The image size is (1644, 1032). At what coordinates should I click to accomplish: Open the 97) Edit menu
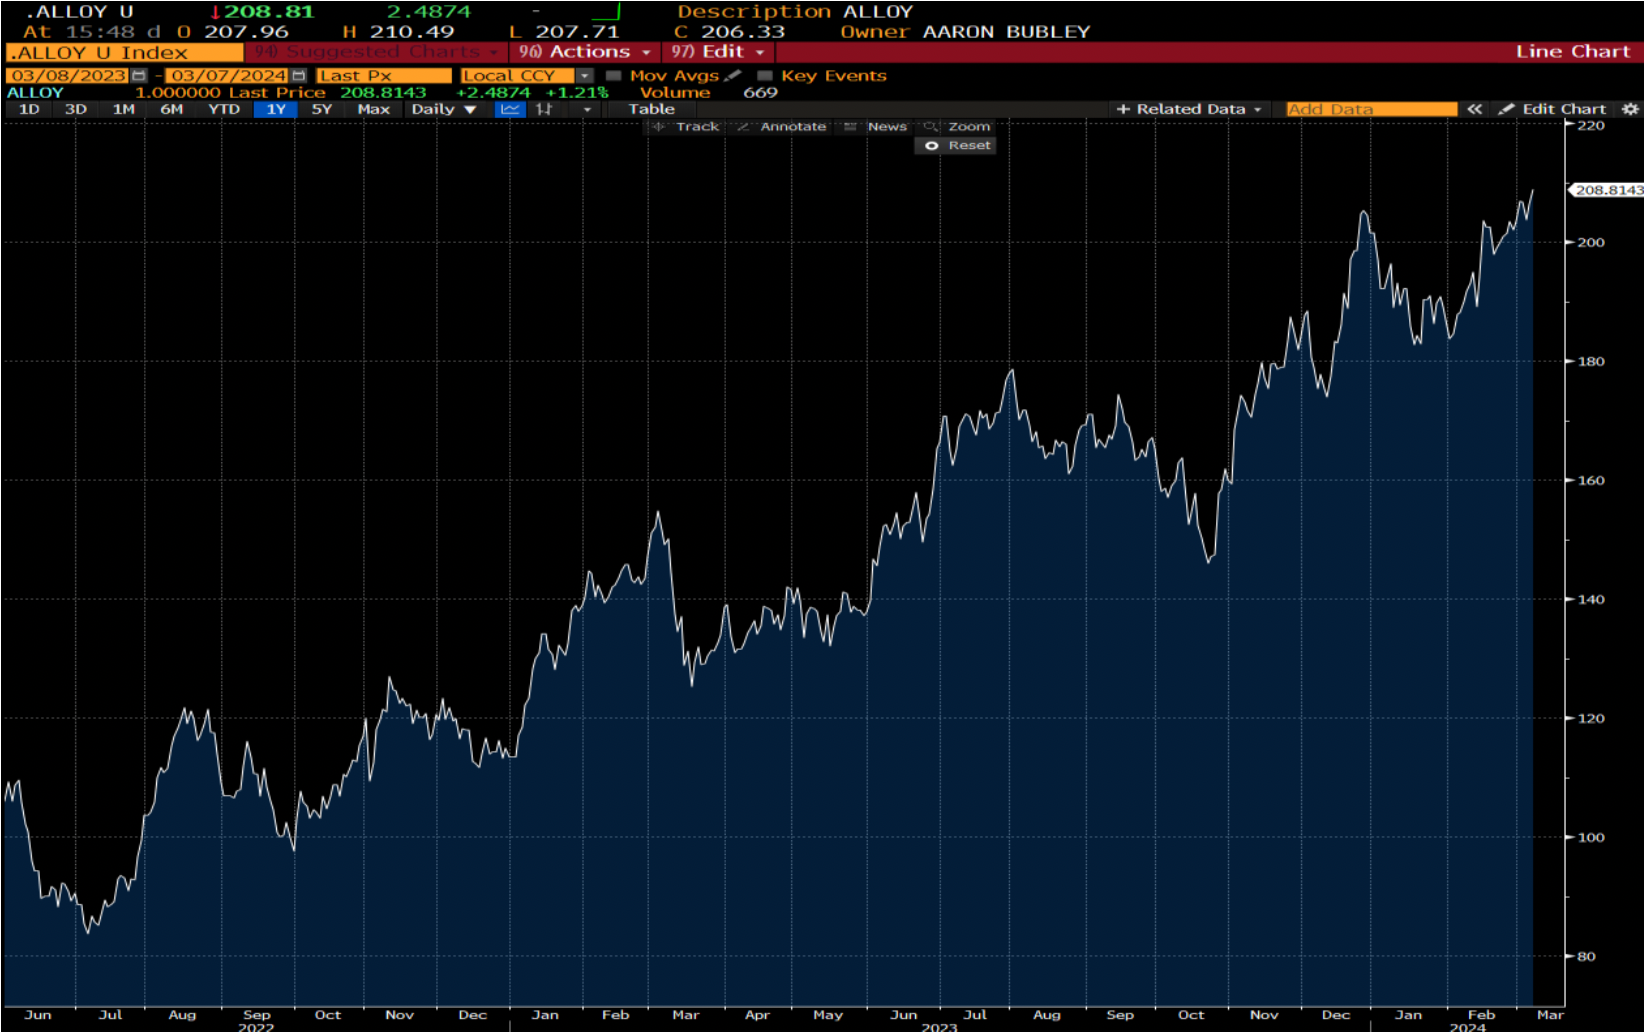point(717,52)
